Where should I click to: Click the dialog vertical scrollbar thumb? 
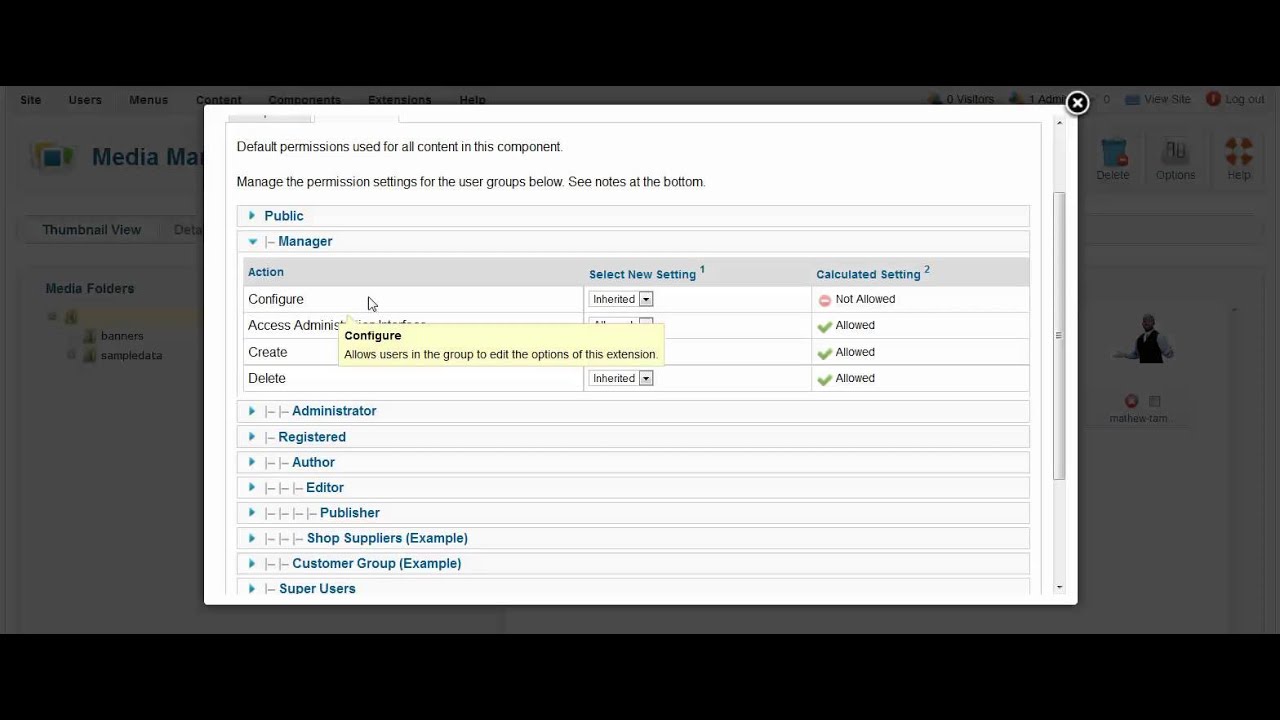pos(1059,335)
